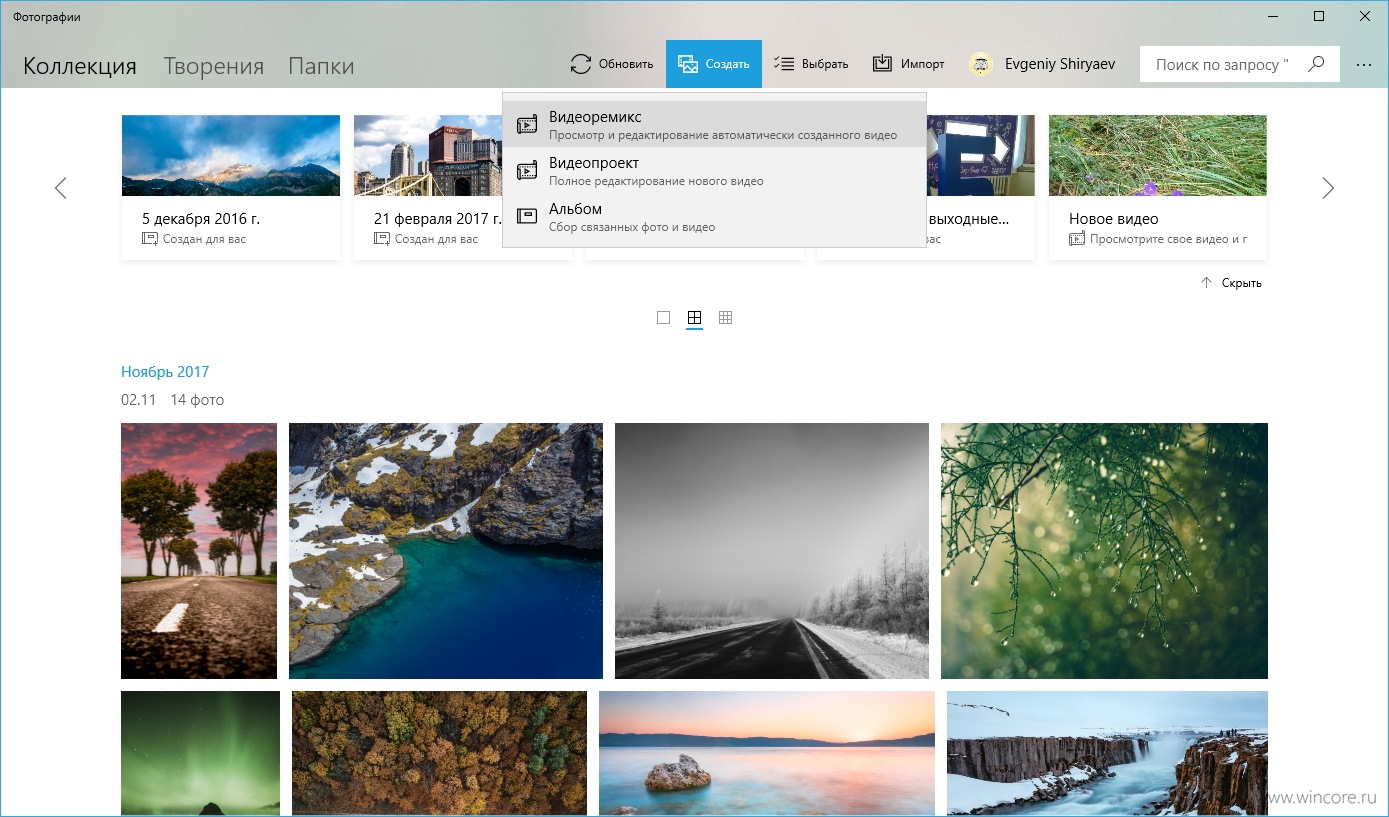
Task: Open the three-dots more options menu
Action: pos(1364,64)
